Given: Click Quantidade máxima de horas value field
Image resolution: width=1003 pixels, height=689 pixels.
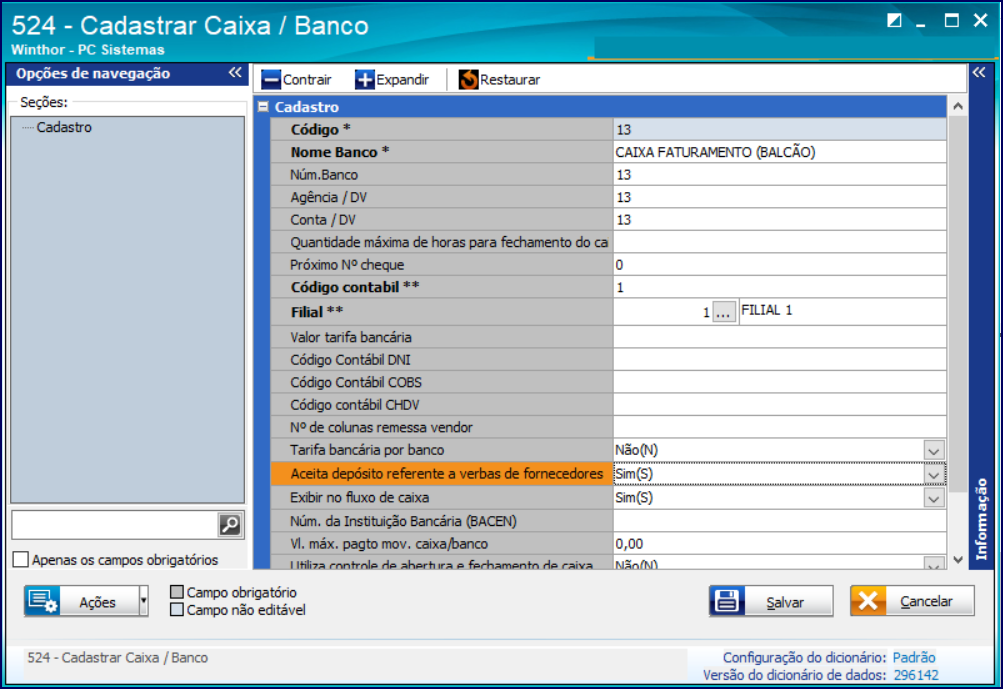Looking at the screenshot, I should pyautogui.click(x=779, y=242).
